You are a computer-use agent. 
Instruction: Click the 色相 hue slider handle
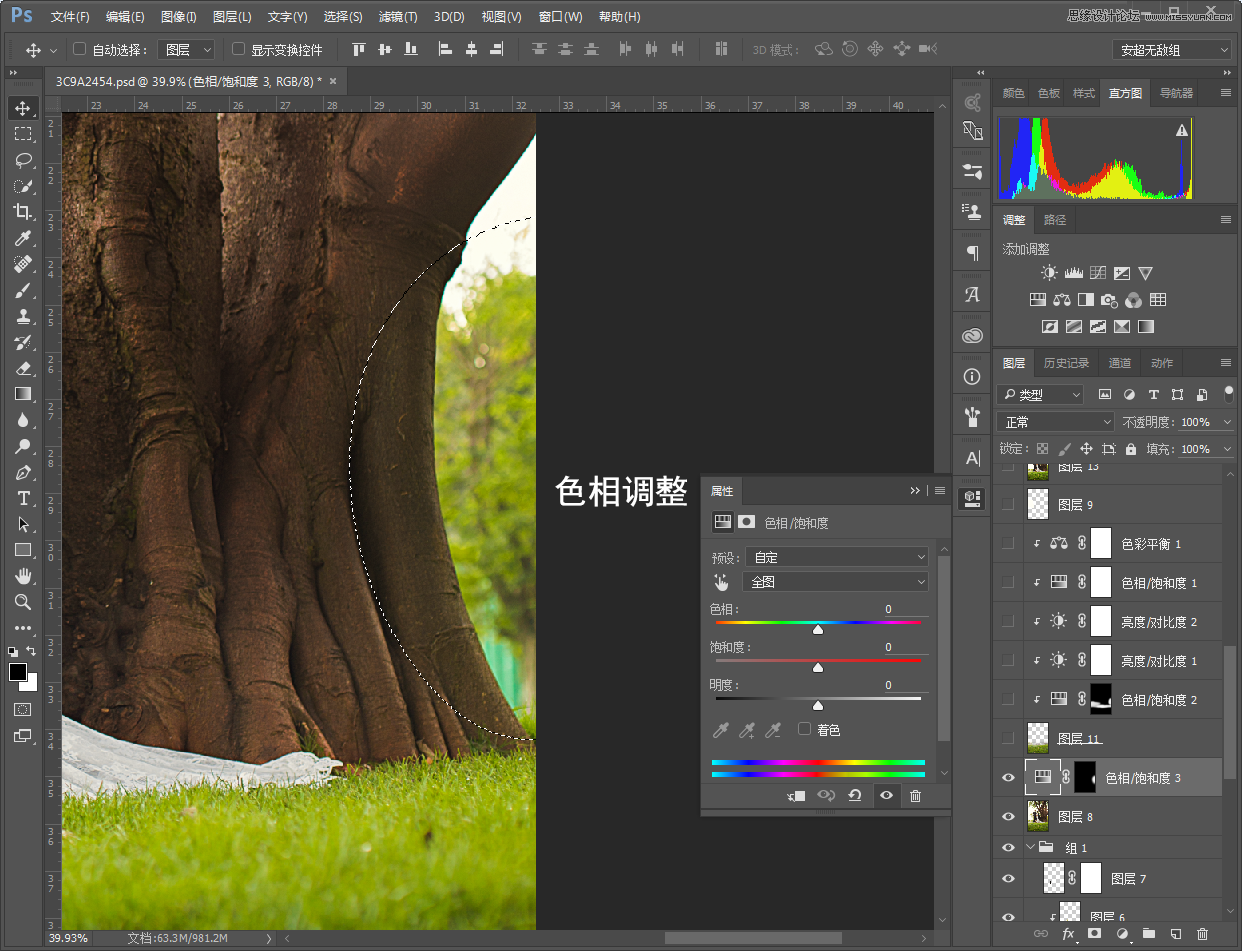[x=818, y=630]
